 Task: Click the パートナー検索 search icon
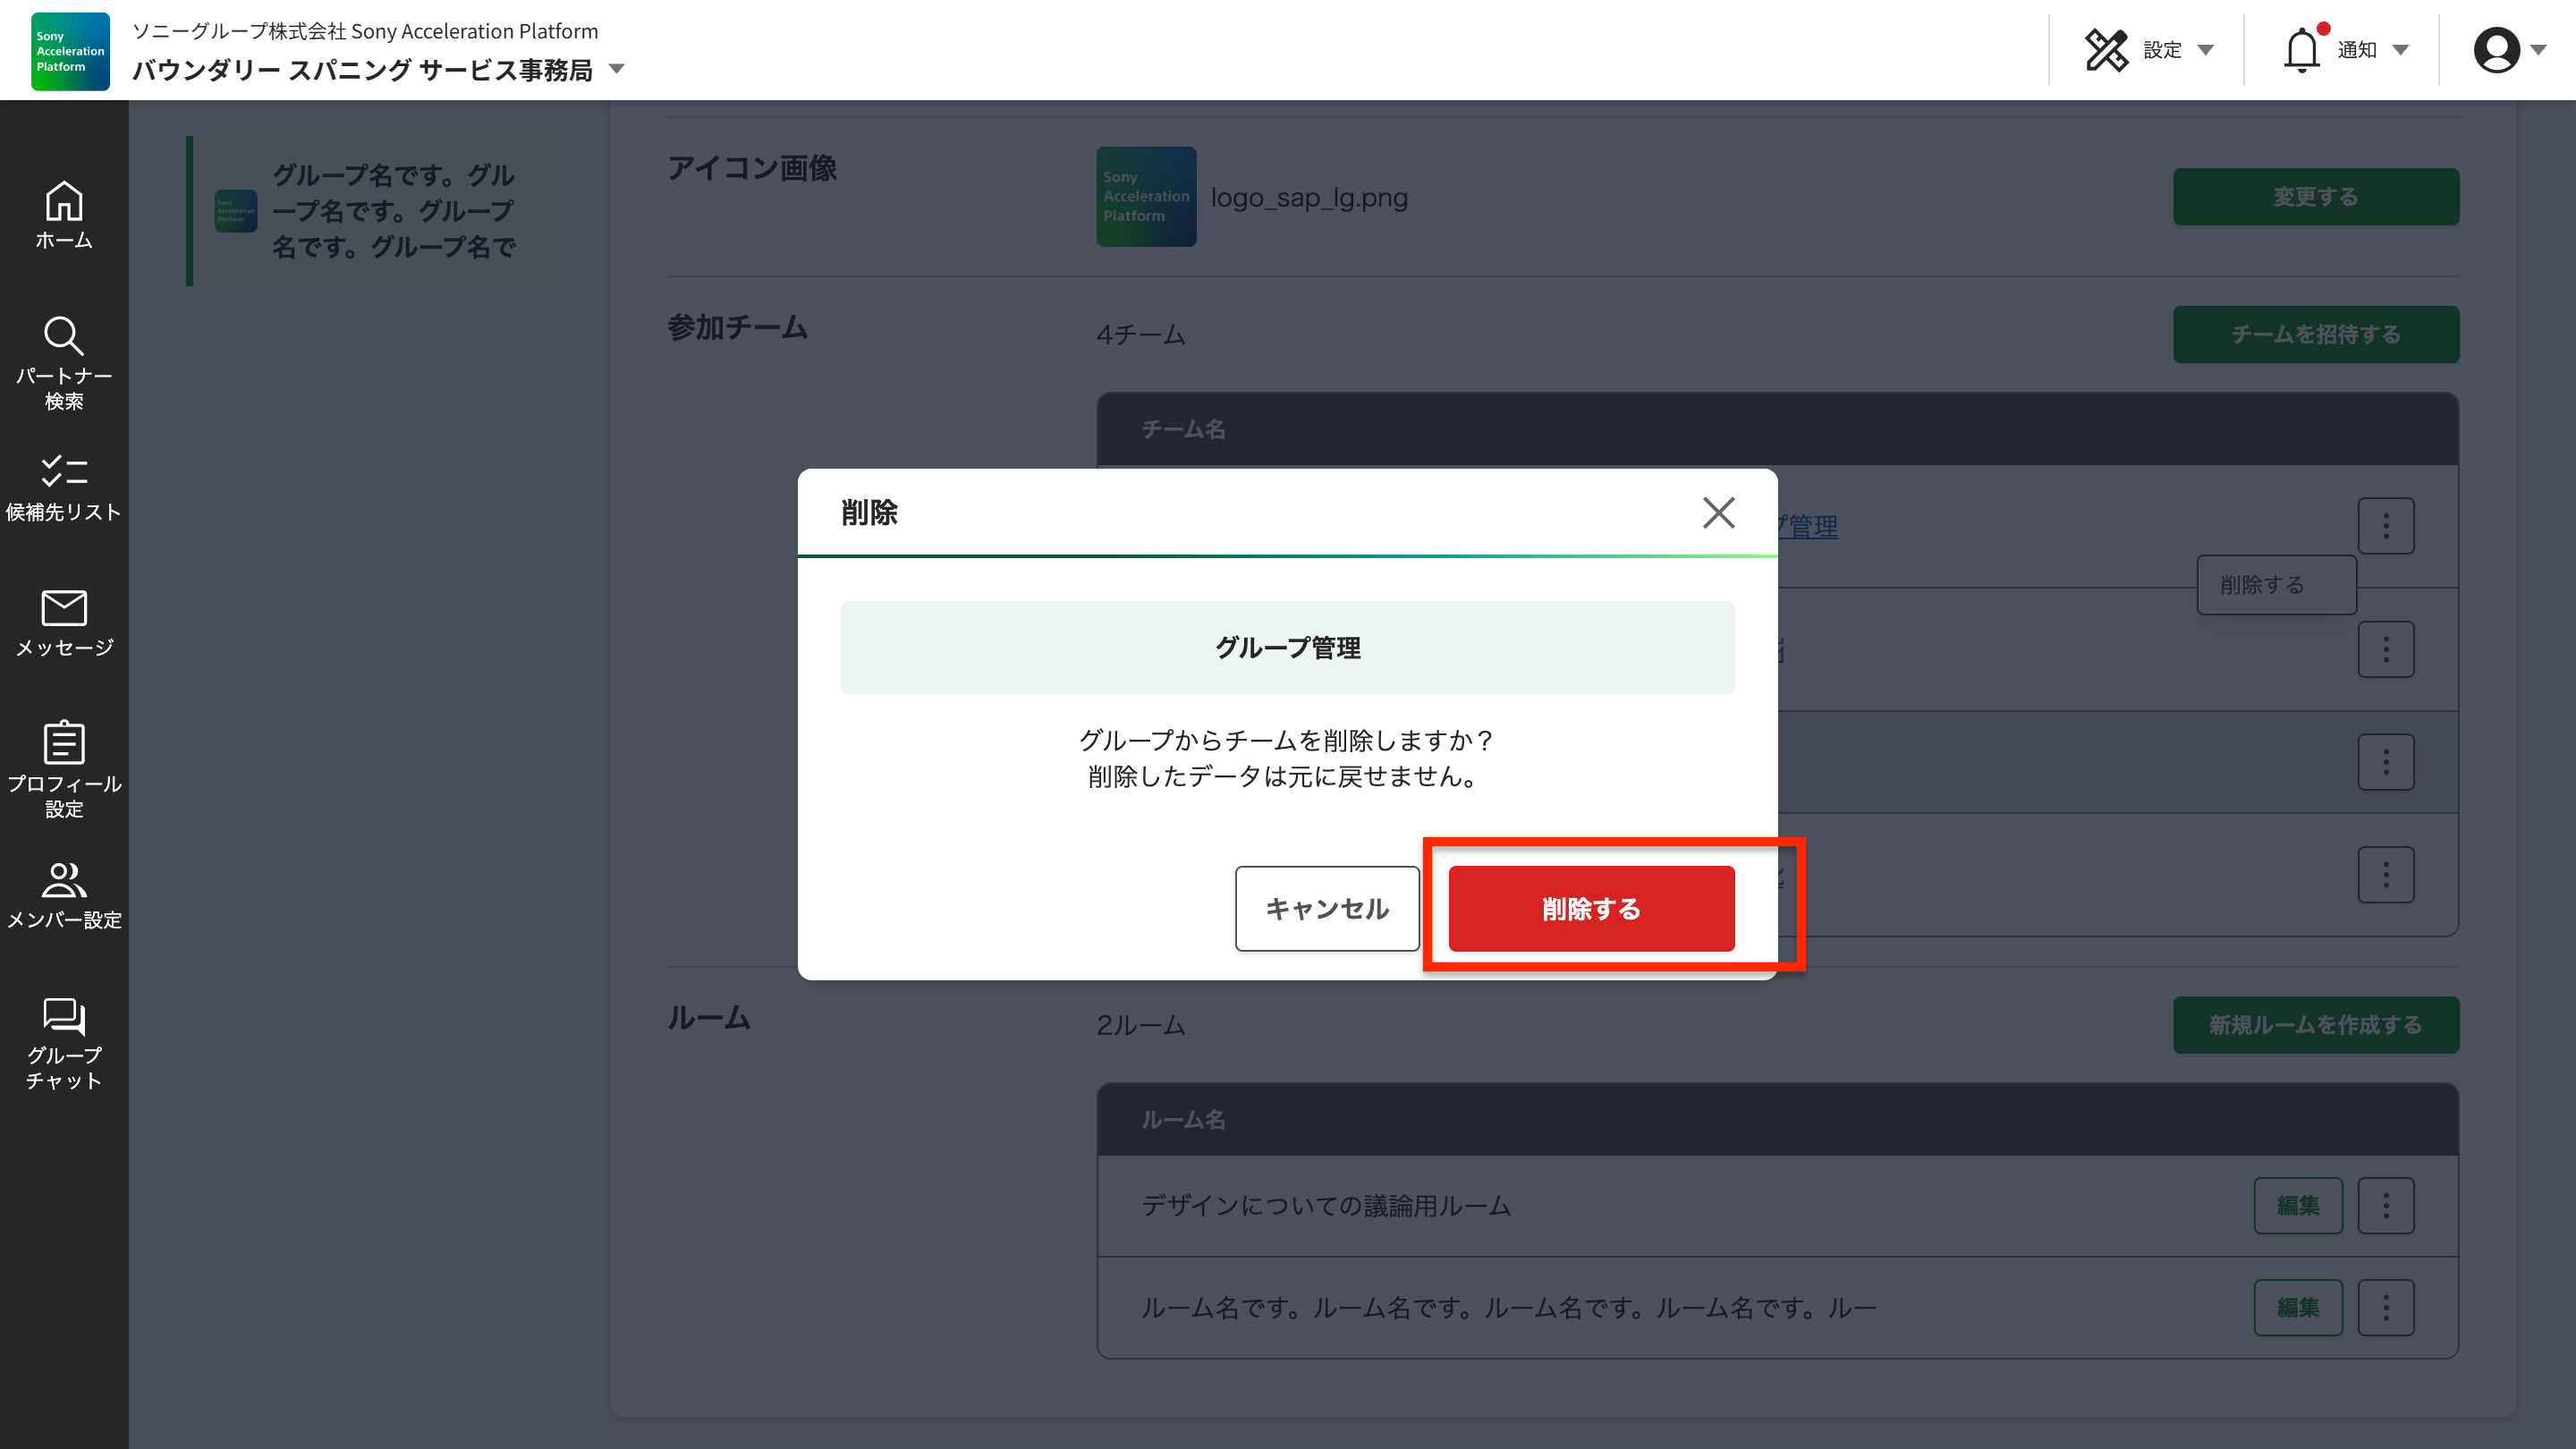point(64,337)
